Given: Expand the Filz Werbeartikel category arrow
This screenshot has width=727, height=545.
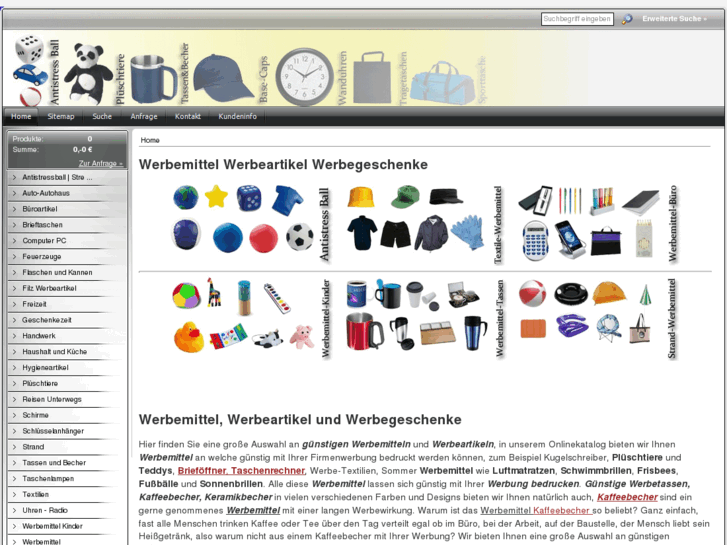Looking at the screenshot, I should point(14,288).
